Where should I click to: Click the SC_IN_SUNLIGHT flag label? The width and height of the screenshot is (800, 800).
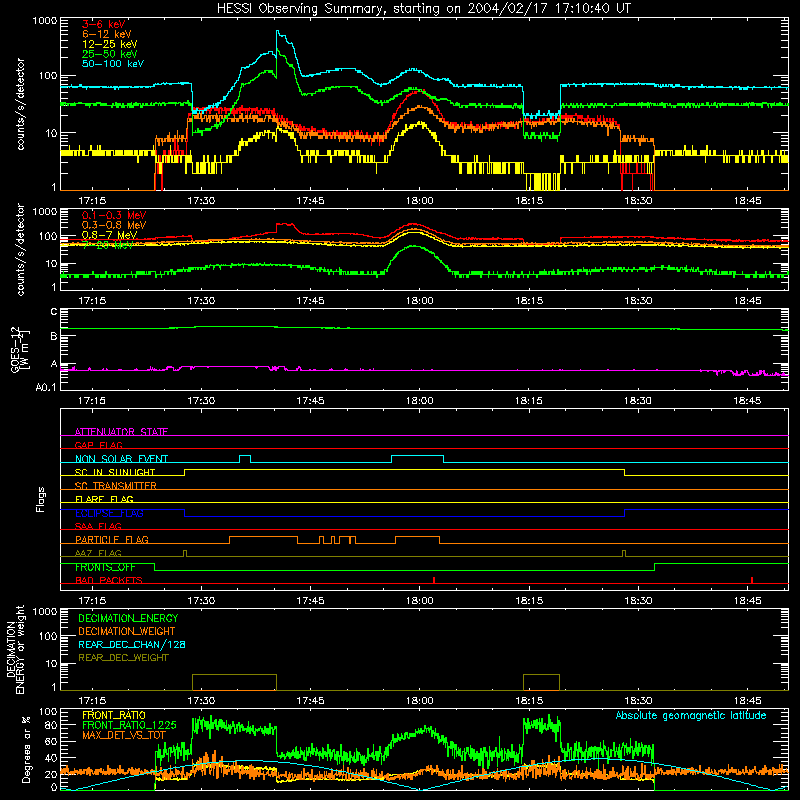[115, 472]
